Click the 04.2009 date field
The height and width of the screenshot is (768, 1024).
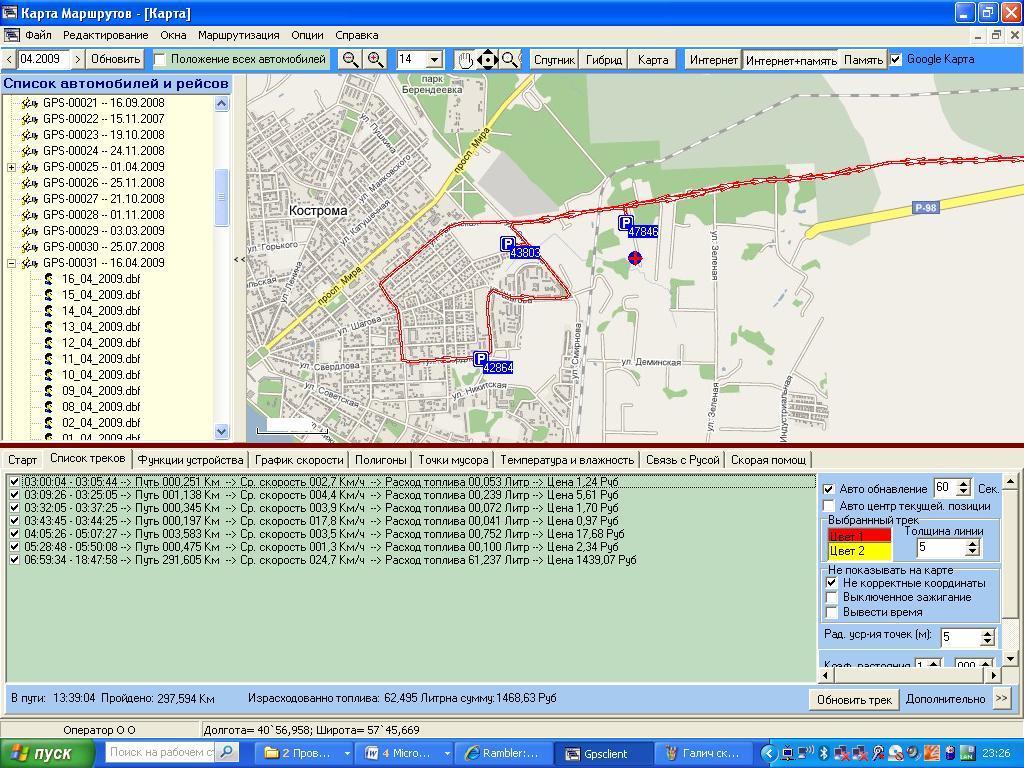coord(42,59)
